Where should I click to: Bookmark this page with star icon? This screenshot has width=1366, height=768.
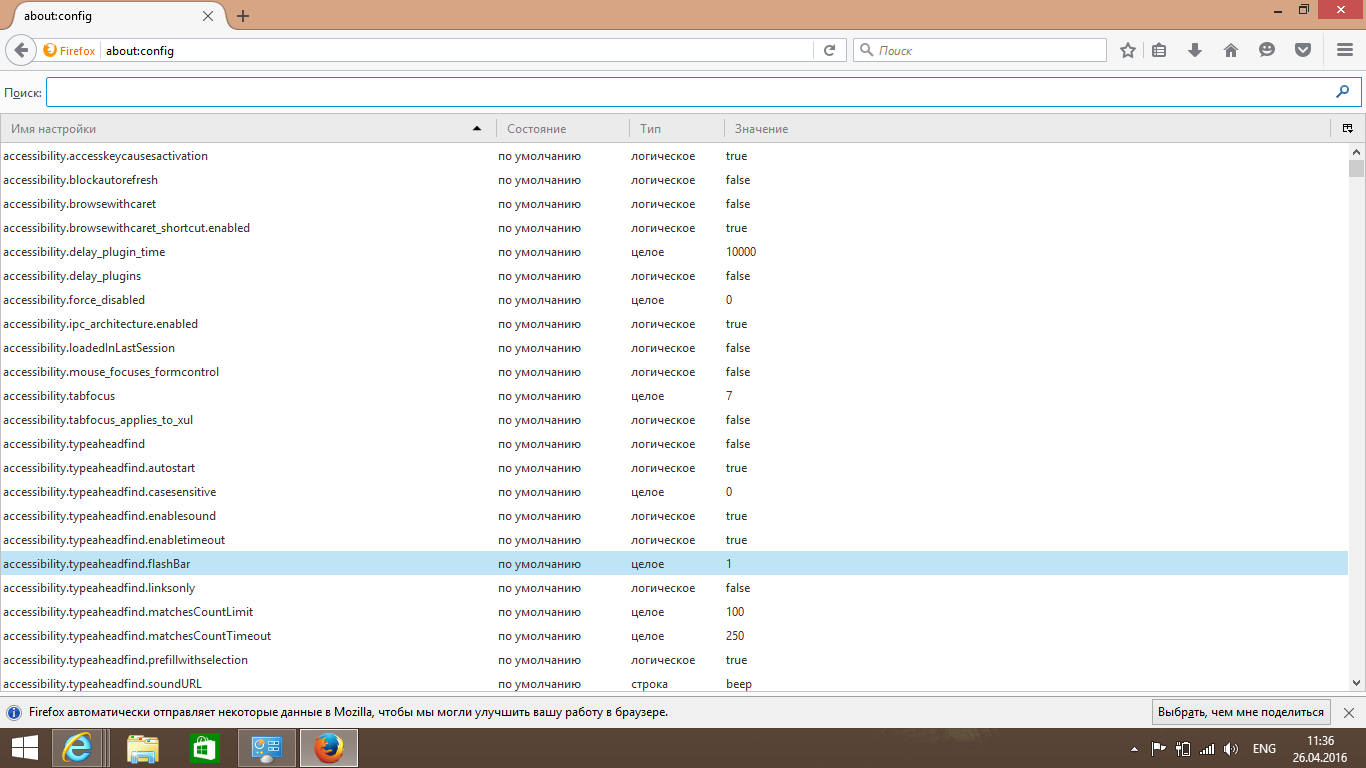(1128, 50)
